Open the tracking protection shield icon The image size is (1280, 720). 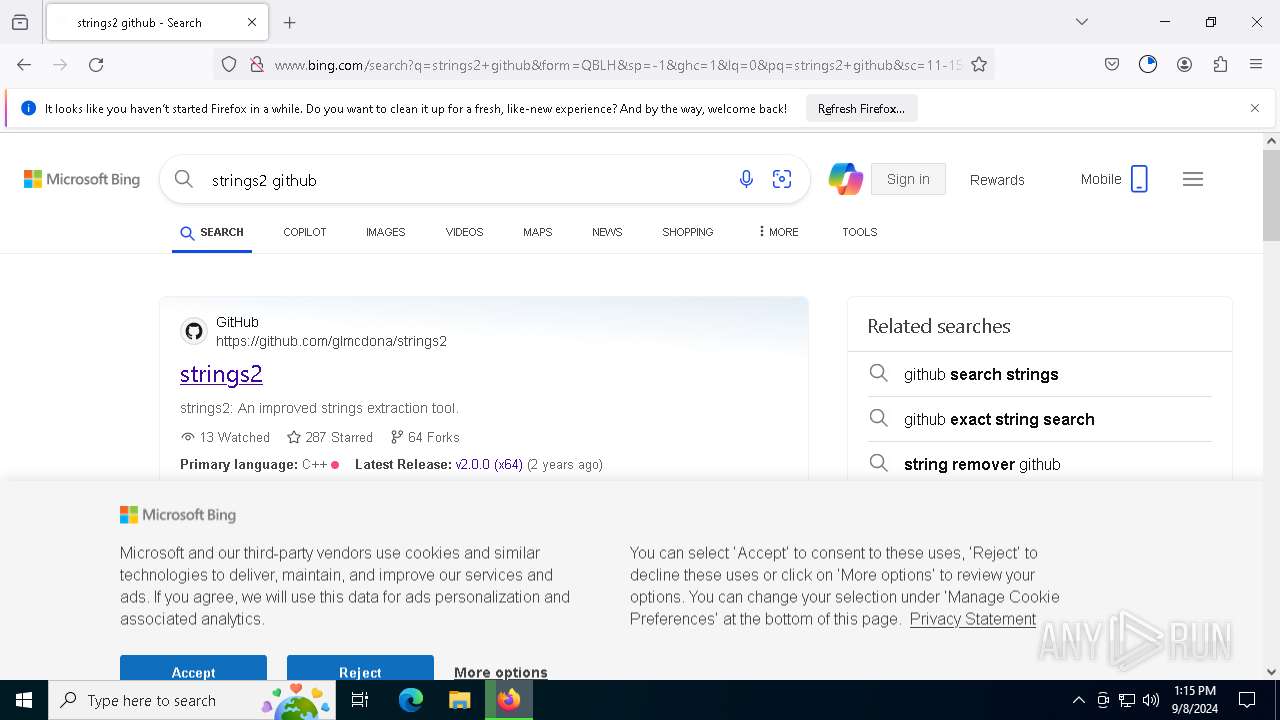229,64
